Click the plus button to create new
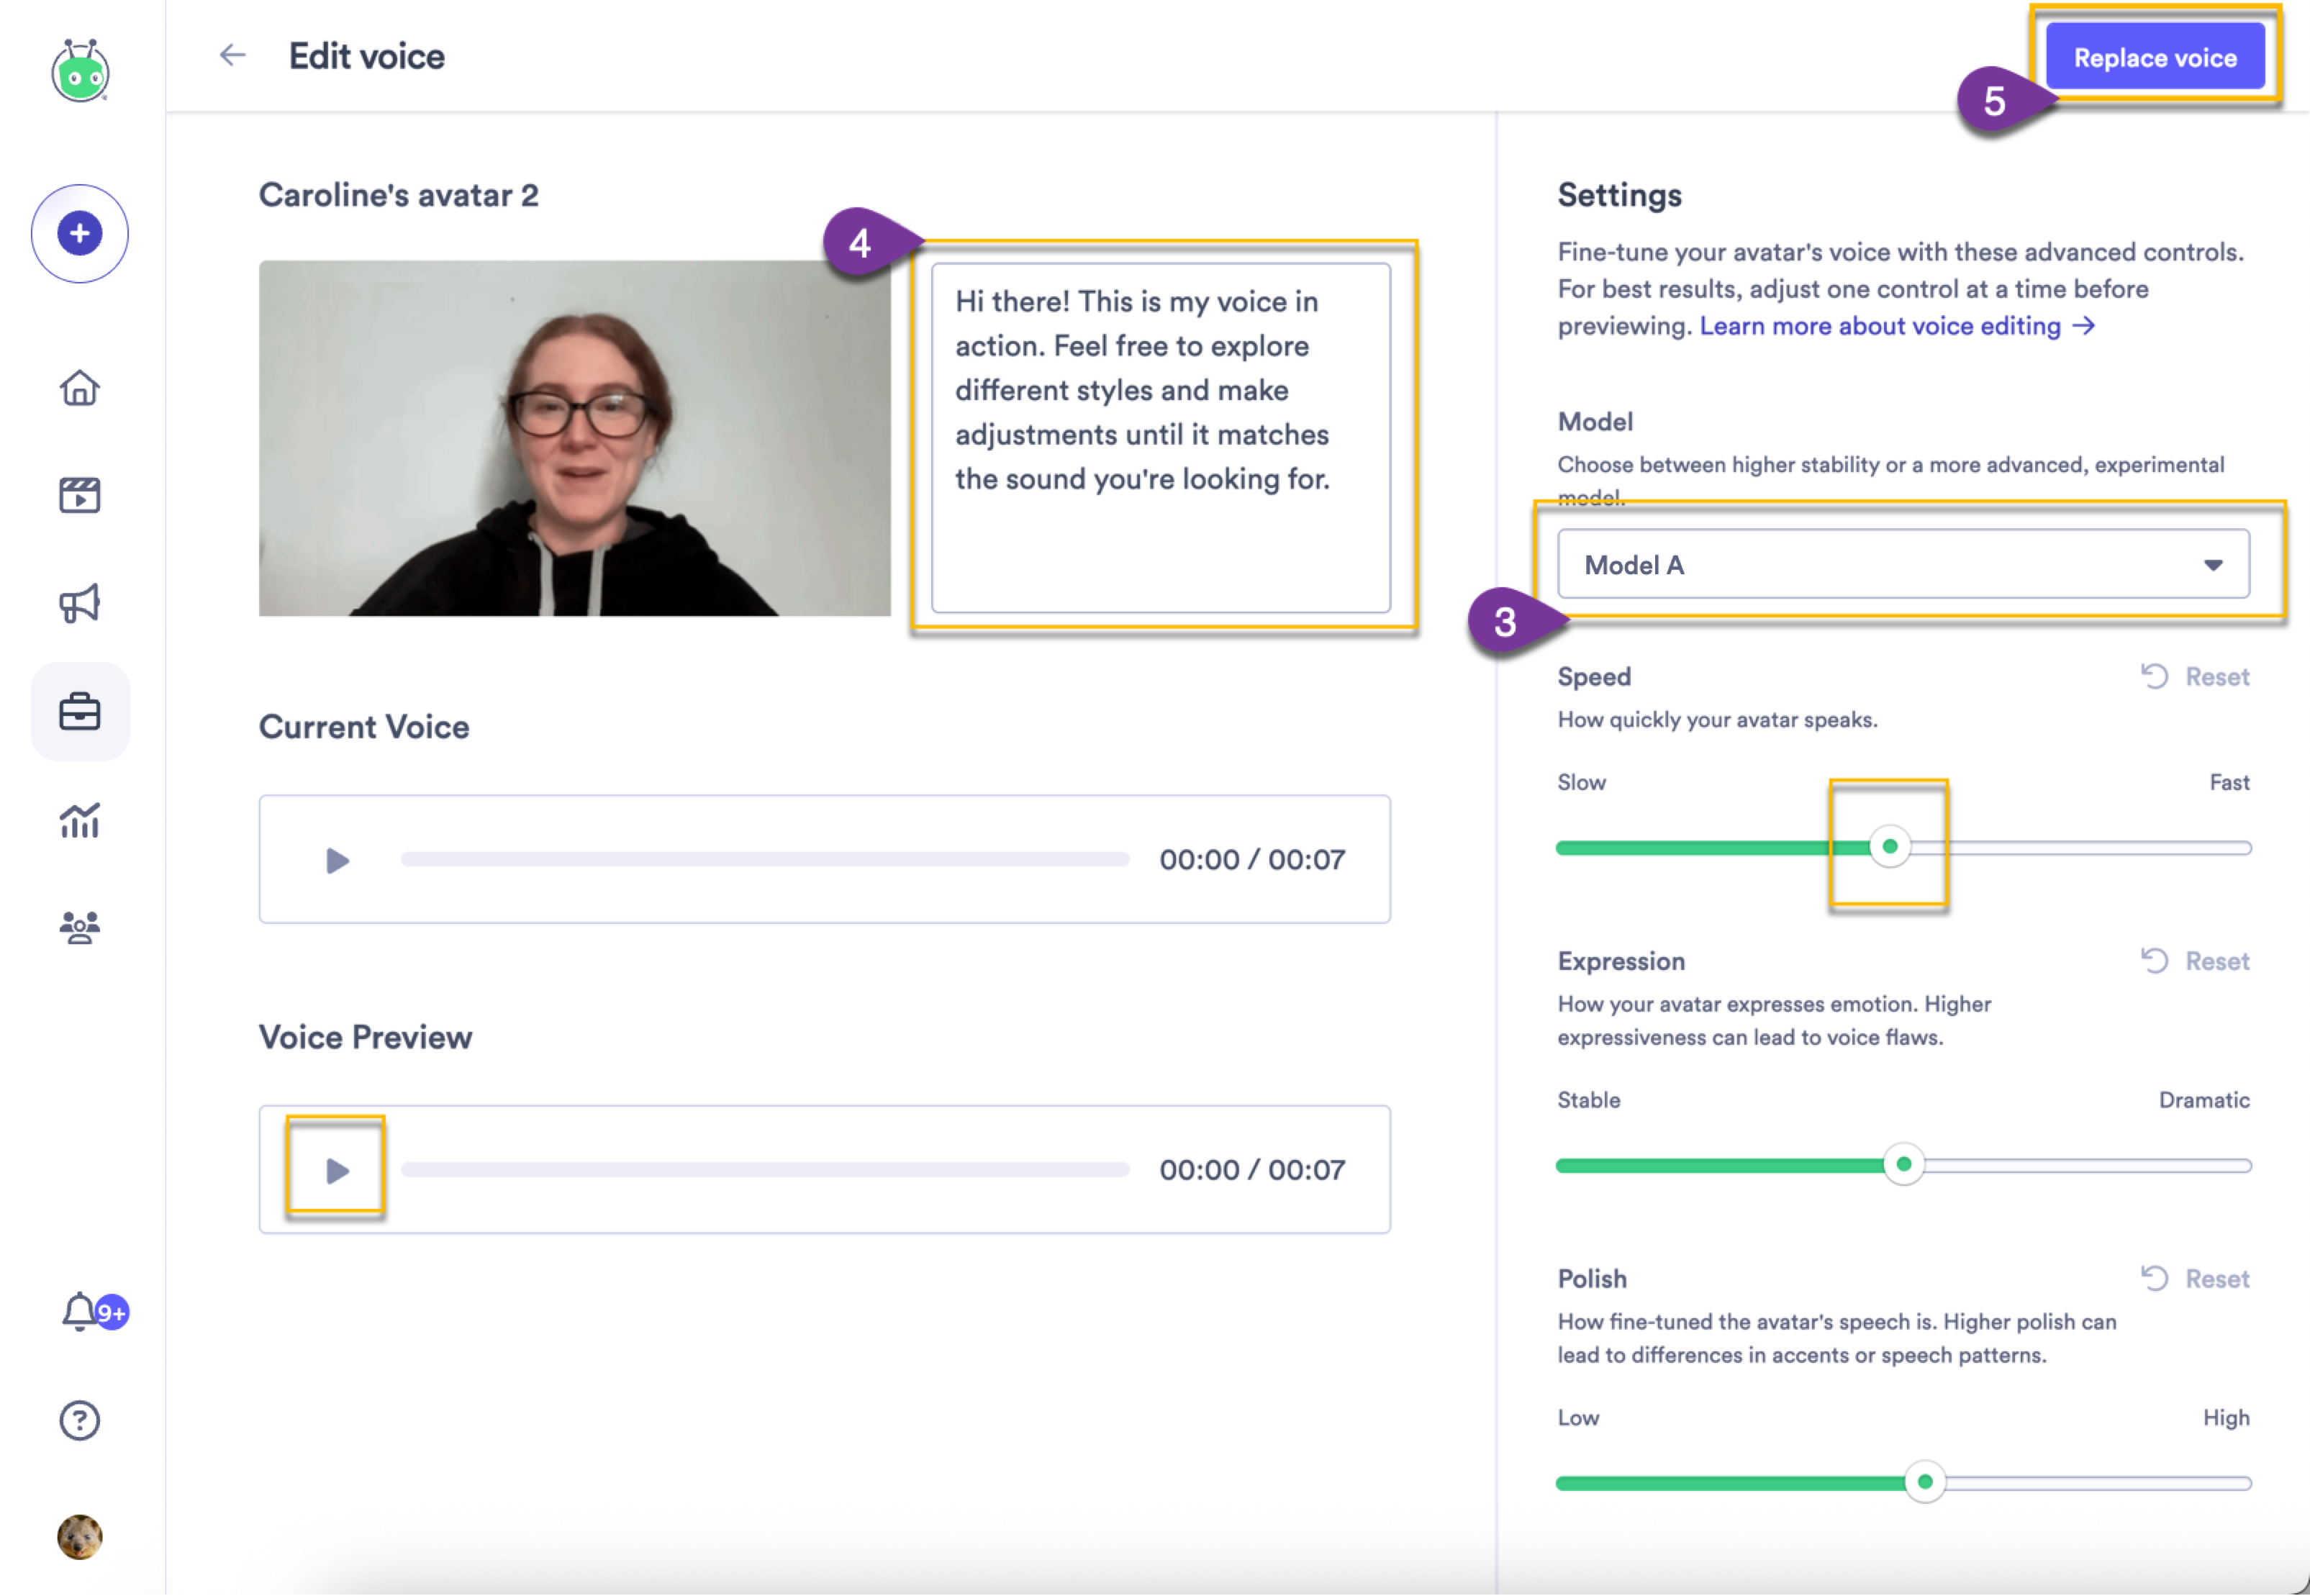2310x1596 pixels. [x=80, y=232]
